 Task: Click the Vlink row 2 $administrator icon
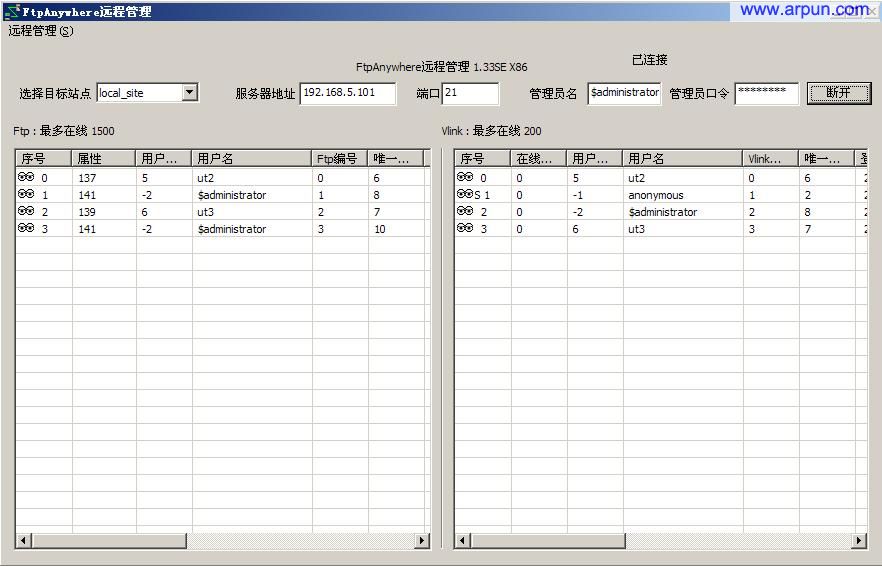465,211
